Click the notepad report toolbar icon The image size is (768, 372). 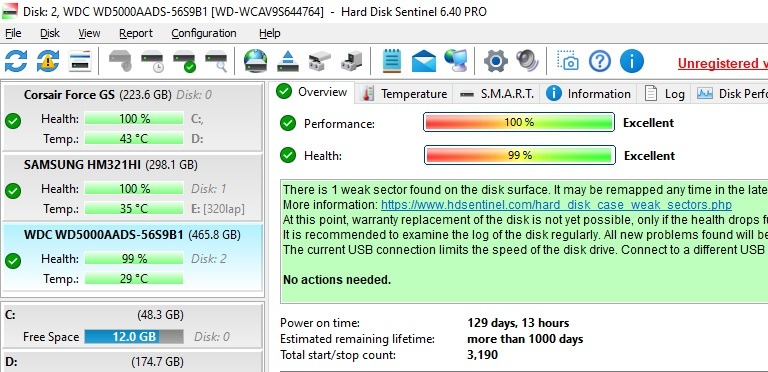tap(391, 62)
